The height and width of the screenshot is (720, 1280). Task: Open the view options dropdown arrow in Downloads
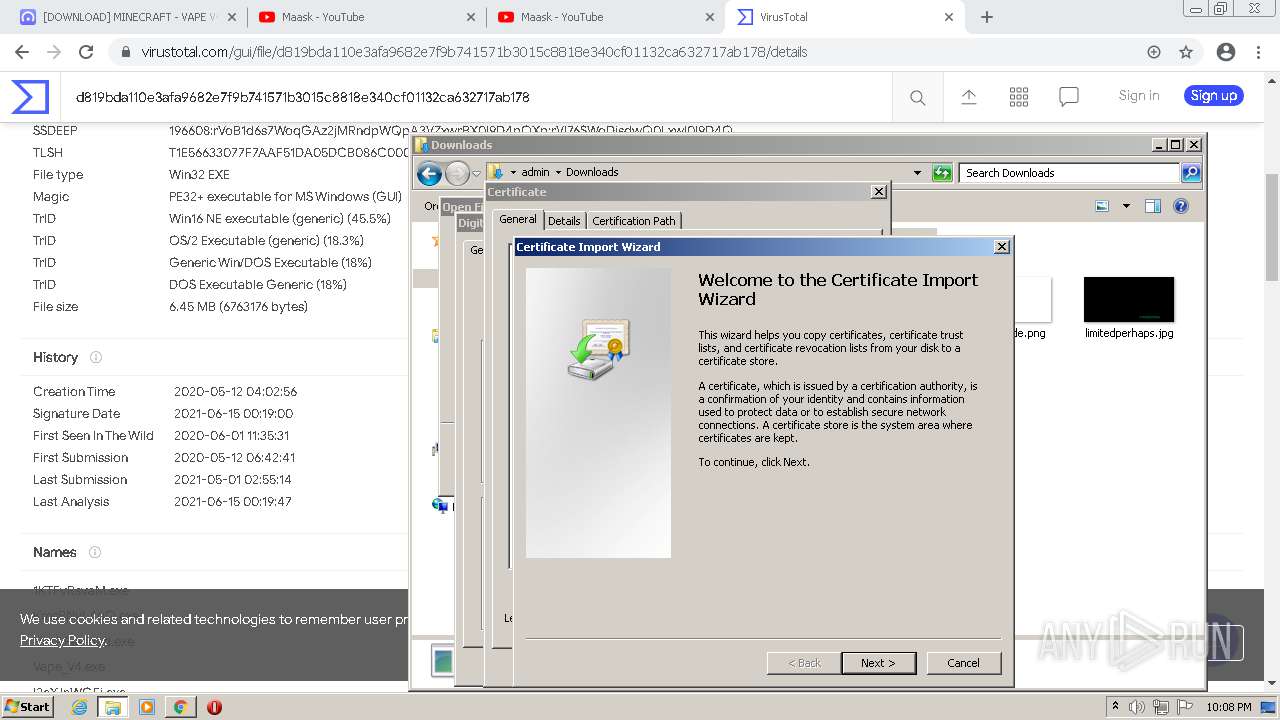pos(1126,206)
